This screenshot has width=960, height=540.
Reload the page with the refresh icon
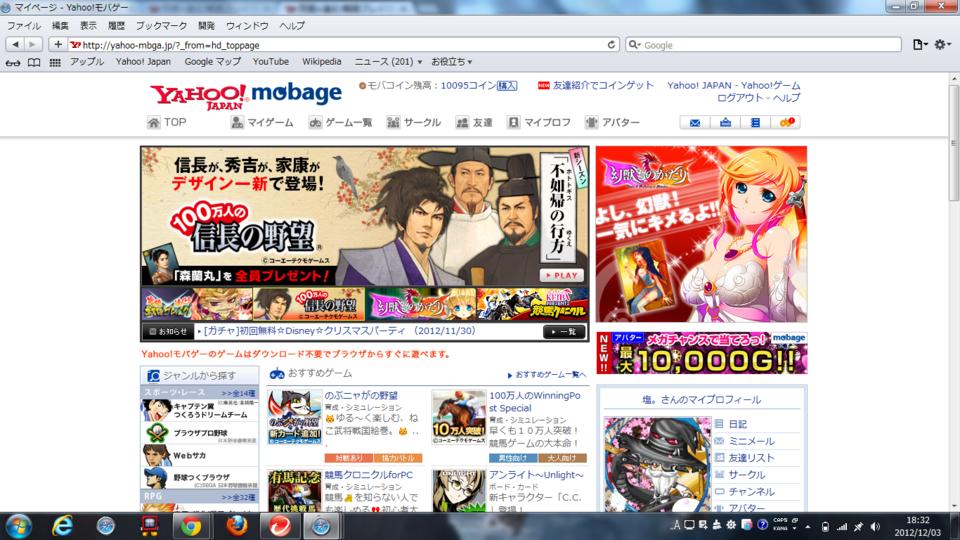[611, 45]
